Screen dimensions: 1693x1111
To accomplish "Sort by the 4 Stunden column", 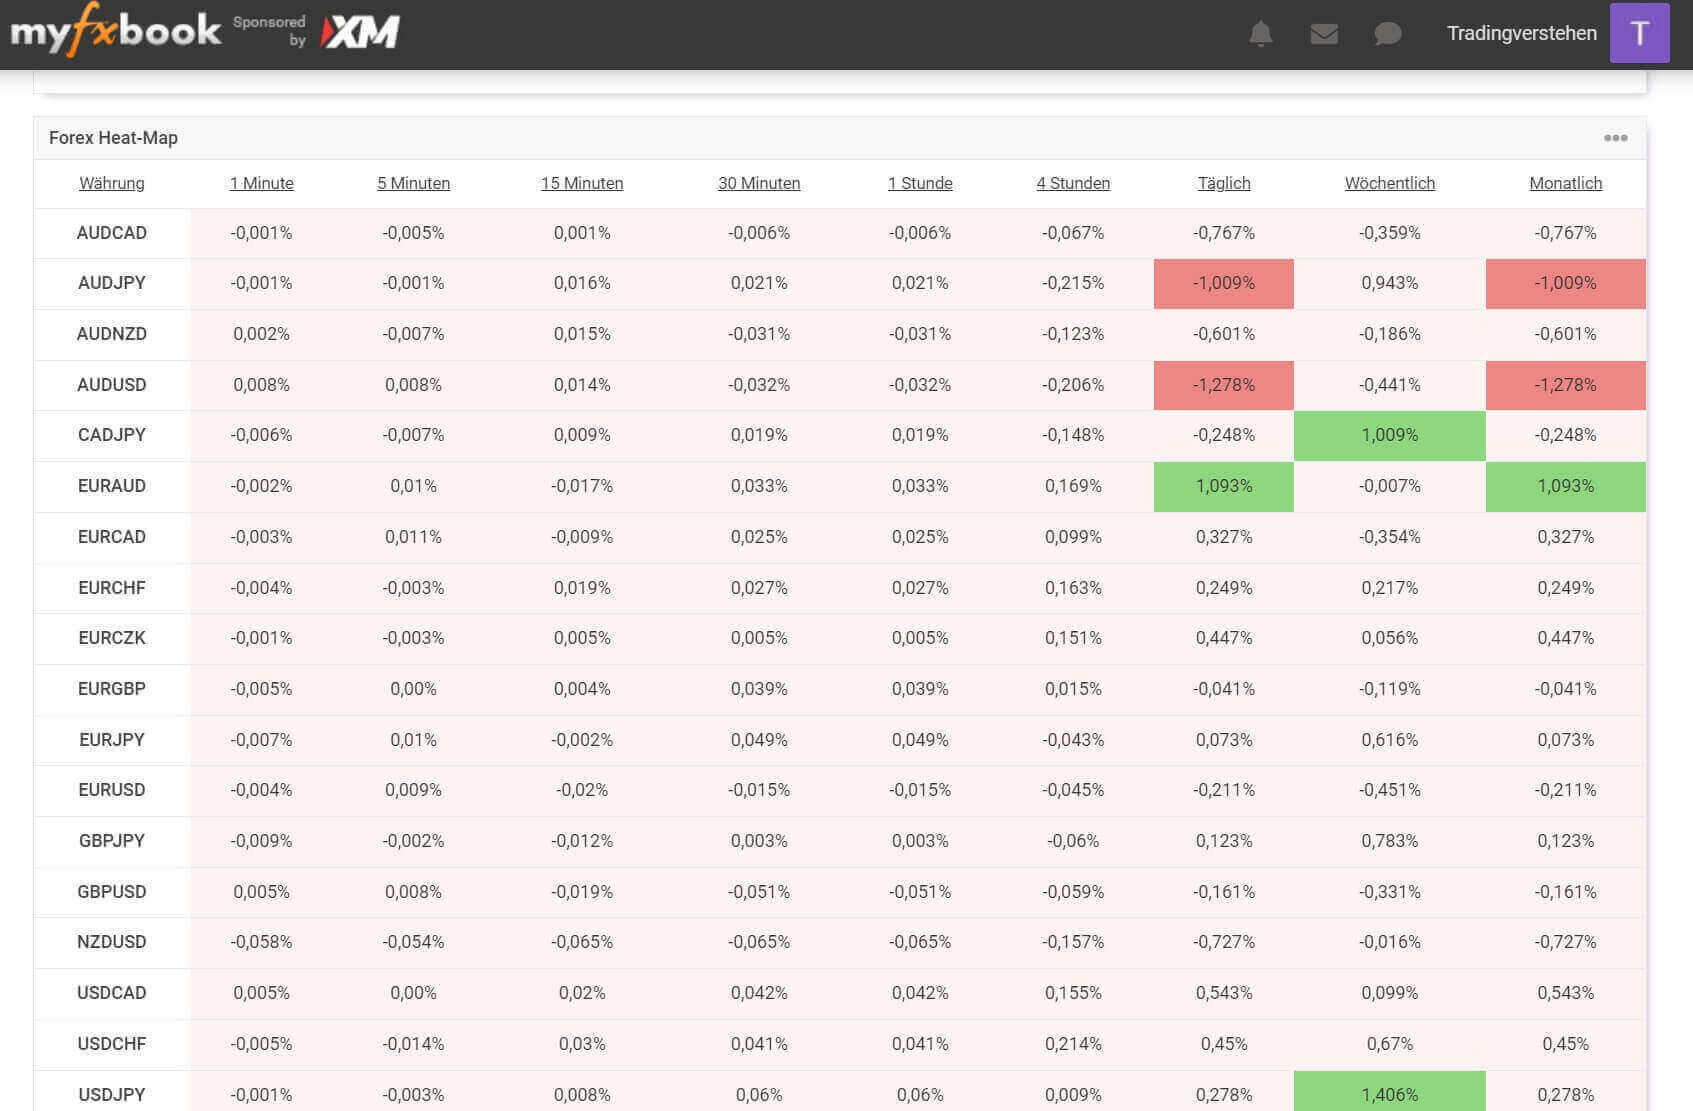I will [x=1072, y=183].
